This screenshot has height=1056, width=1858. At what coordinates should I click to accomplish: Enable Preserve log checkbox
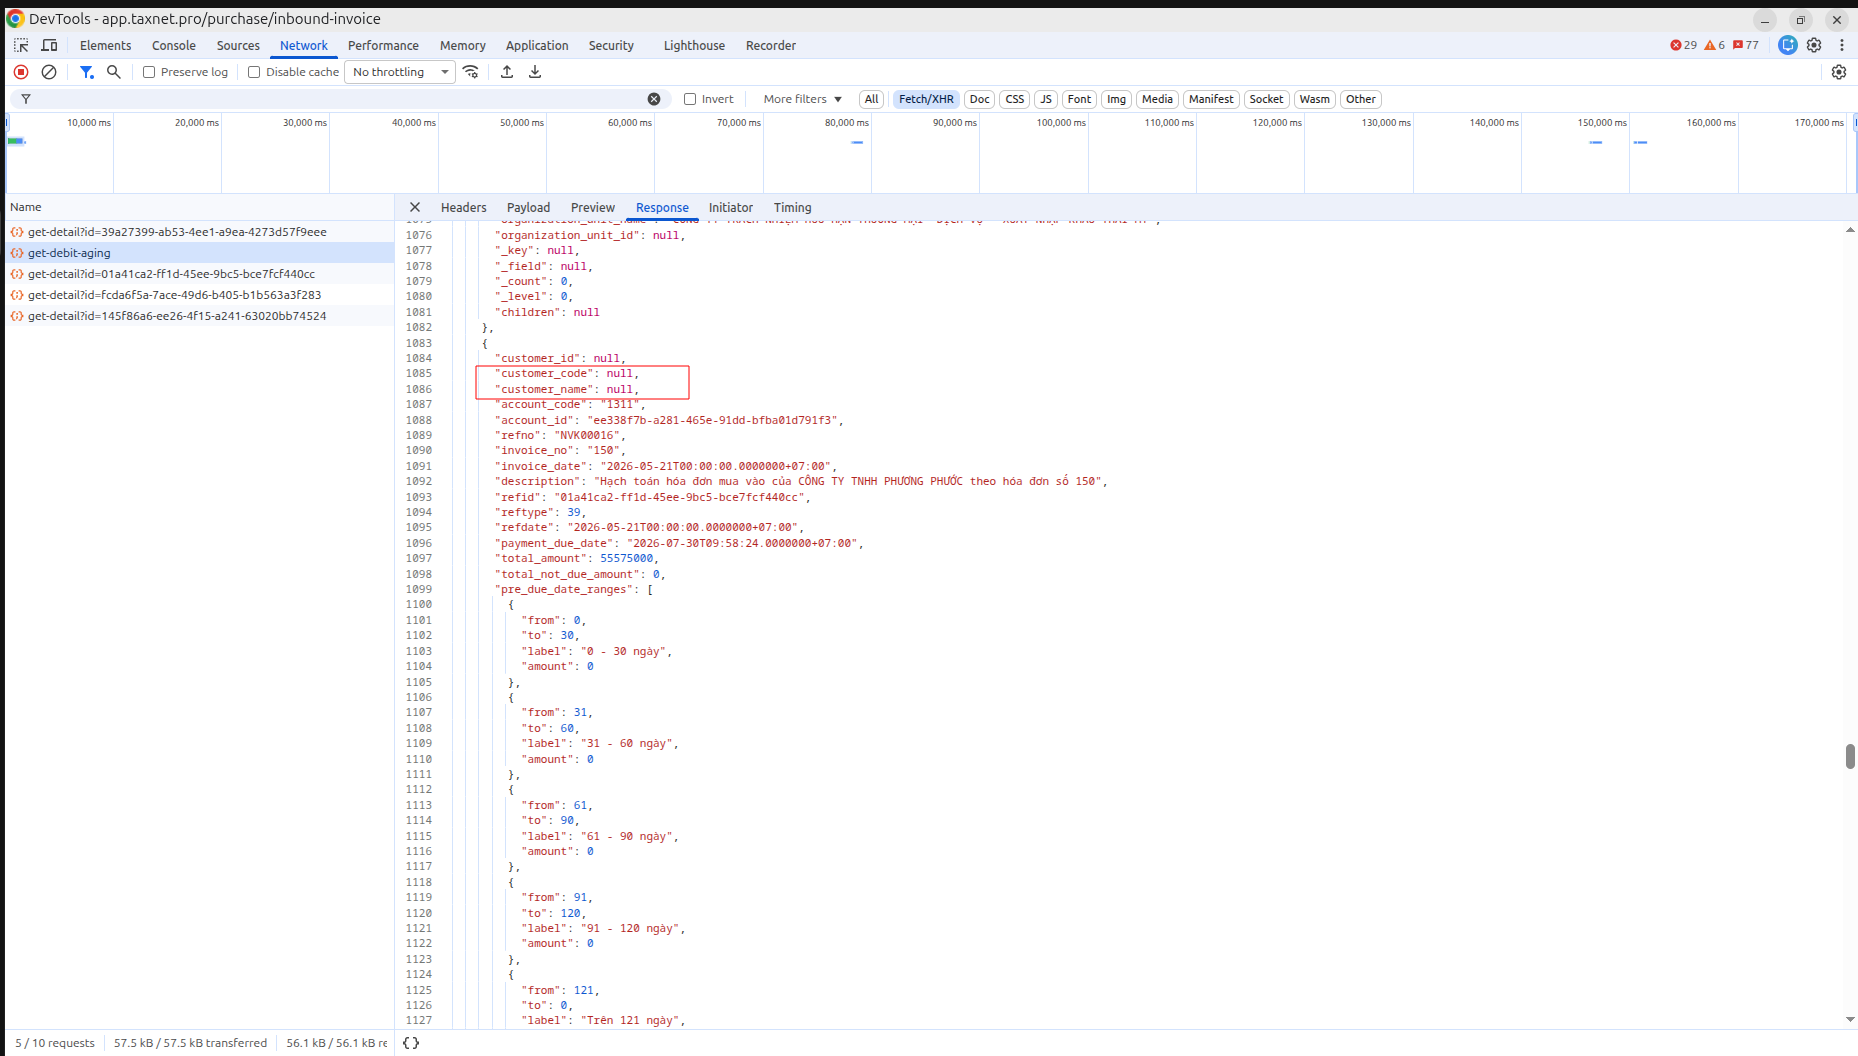(x=149, y=72)
